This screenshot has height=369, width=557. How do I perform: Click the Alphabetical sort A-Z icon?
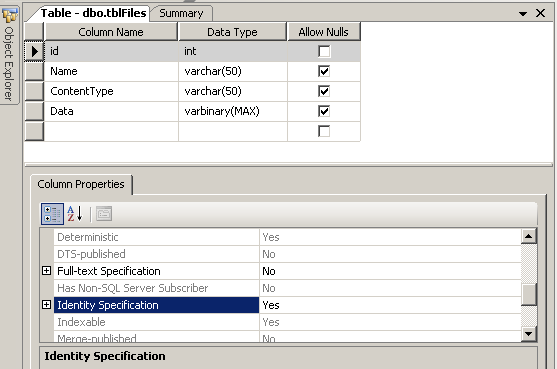(x=75, y=214)
